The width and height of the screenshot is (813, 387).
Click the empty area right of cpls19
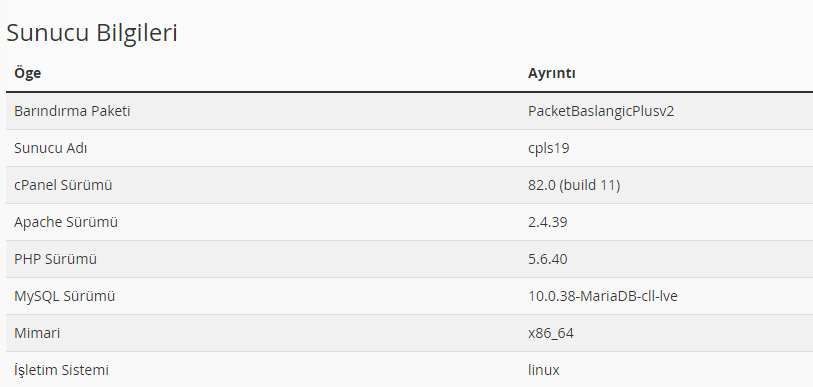(690, 148)
